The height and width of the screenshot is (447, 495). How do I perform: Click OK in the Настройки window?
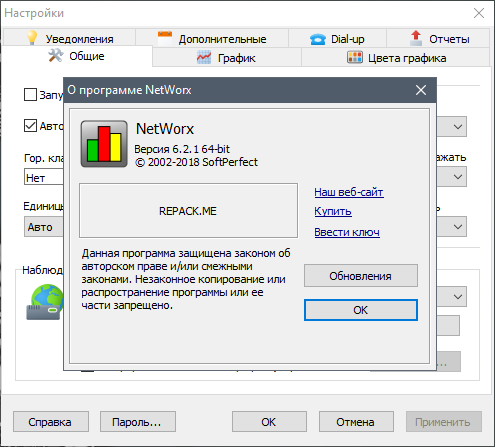269,422
